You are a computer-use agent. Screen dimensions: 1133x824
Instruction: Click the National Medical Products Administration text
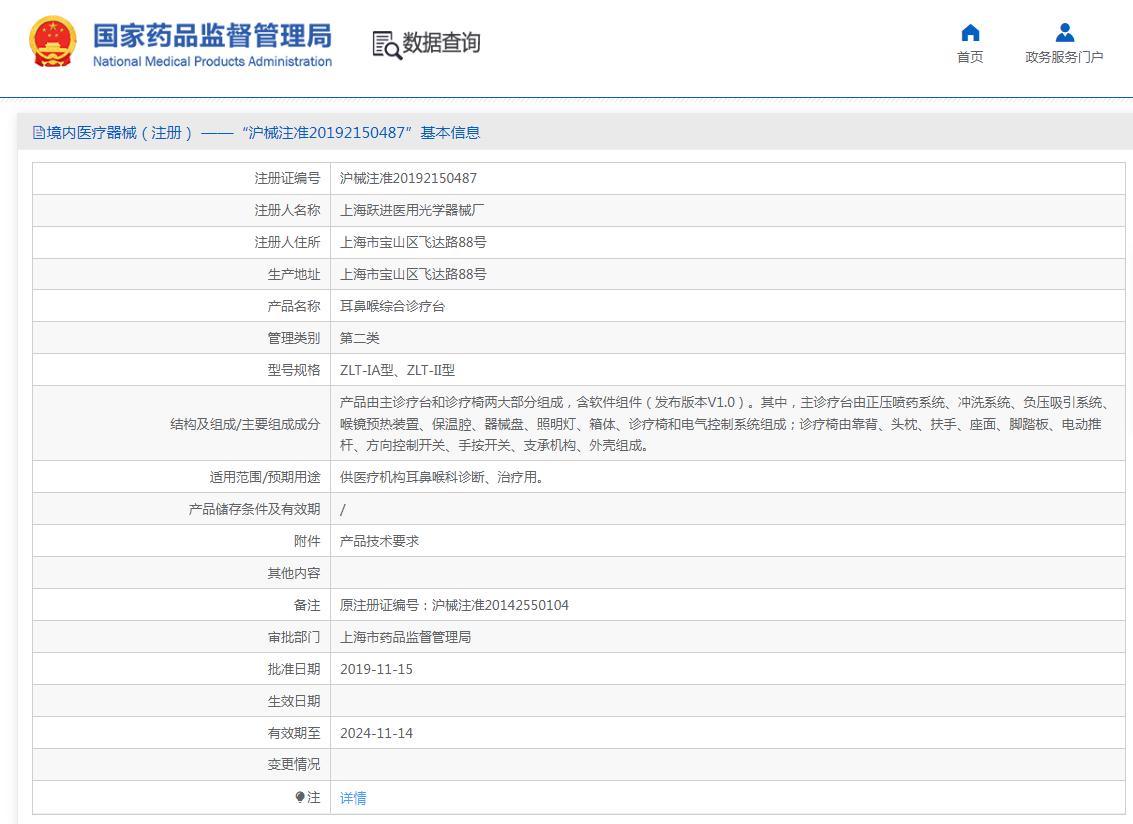212,61
